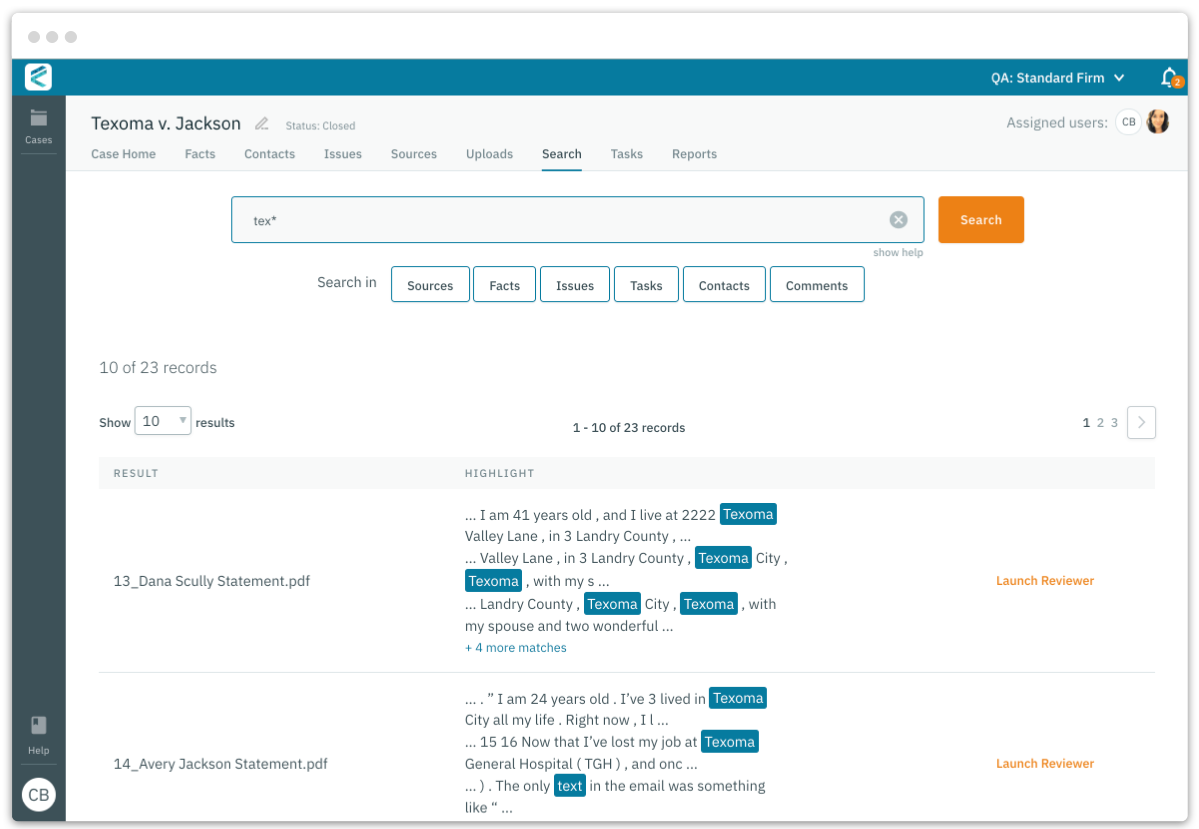The height and width of the screenshot is (829, 1199).
Task: Expand the 4 more matches for Dana Scully
Action: 515,647
